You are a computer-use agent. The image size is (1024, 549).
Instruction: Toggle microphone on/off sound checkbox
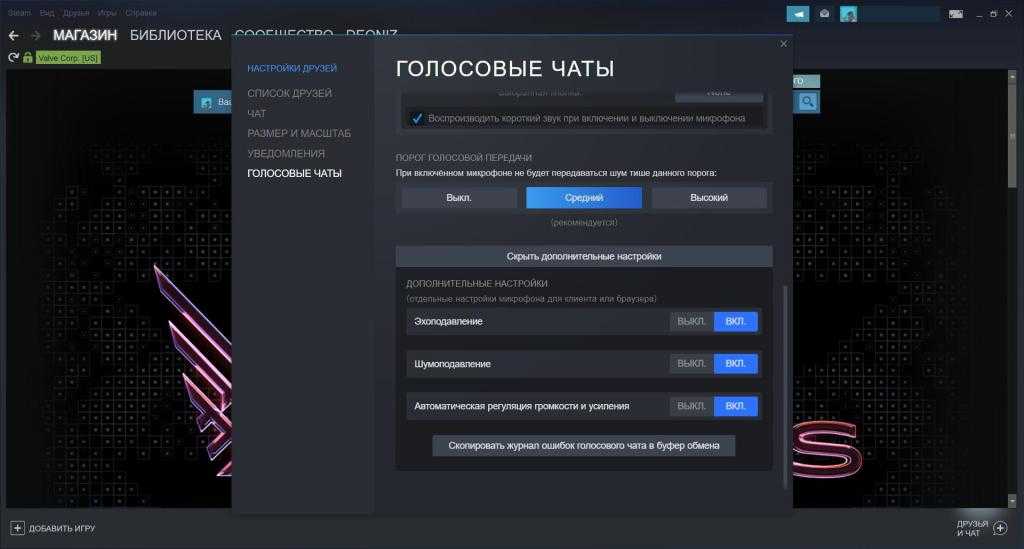pyautogui.click(x=417, y=118)
